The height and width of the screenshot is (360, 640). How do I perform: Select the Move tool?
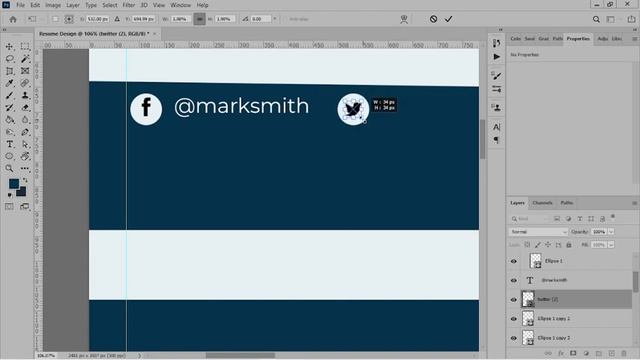click(9, 47)
